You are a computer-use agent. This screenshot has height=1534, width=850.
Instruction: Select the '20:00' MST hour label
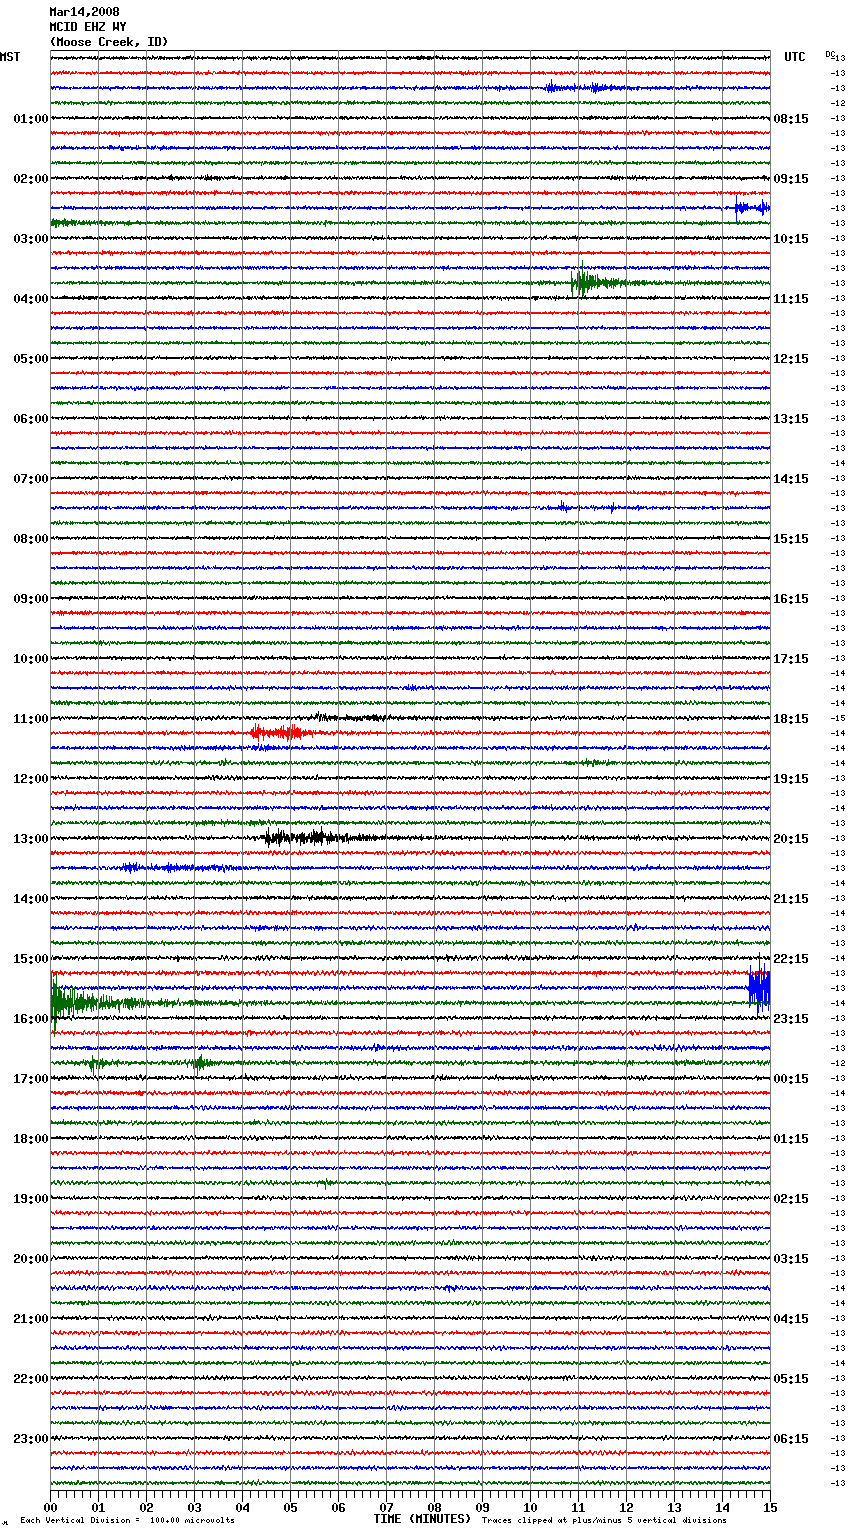[31, 1259]
